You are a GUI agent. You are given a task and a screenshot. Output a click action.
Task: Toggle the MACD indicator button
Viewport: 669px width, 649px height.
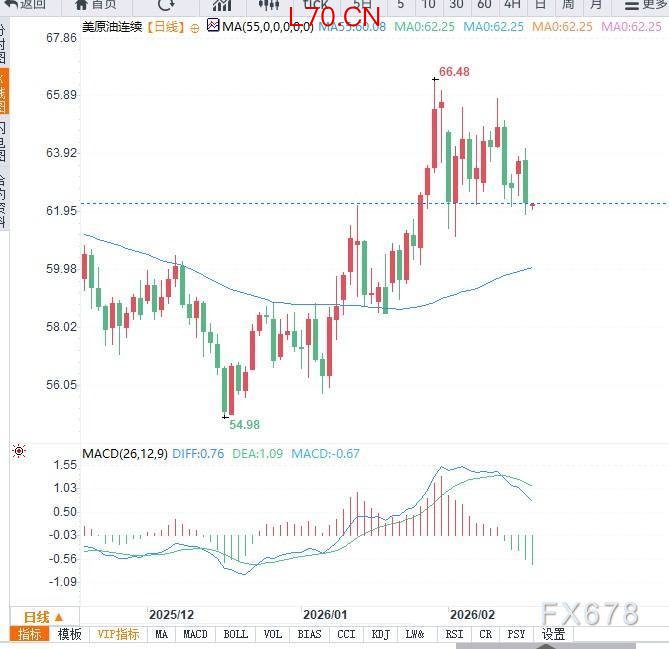click(x=195, y=634)
